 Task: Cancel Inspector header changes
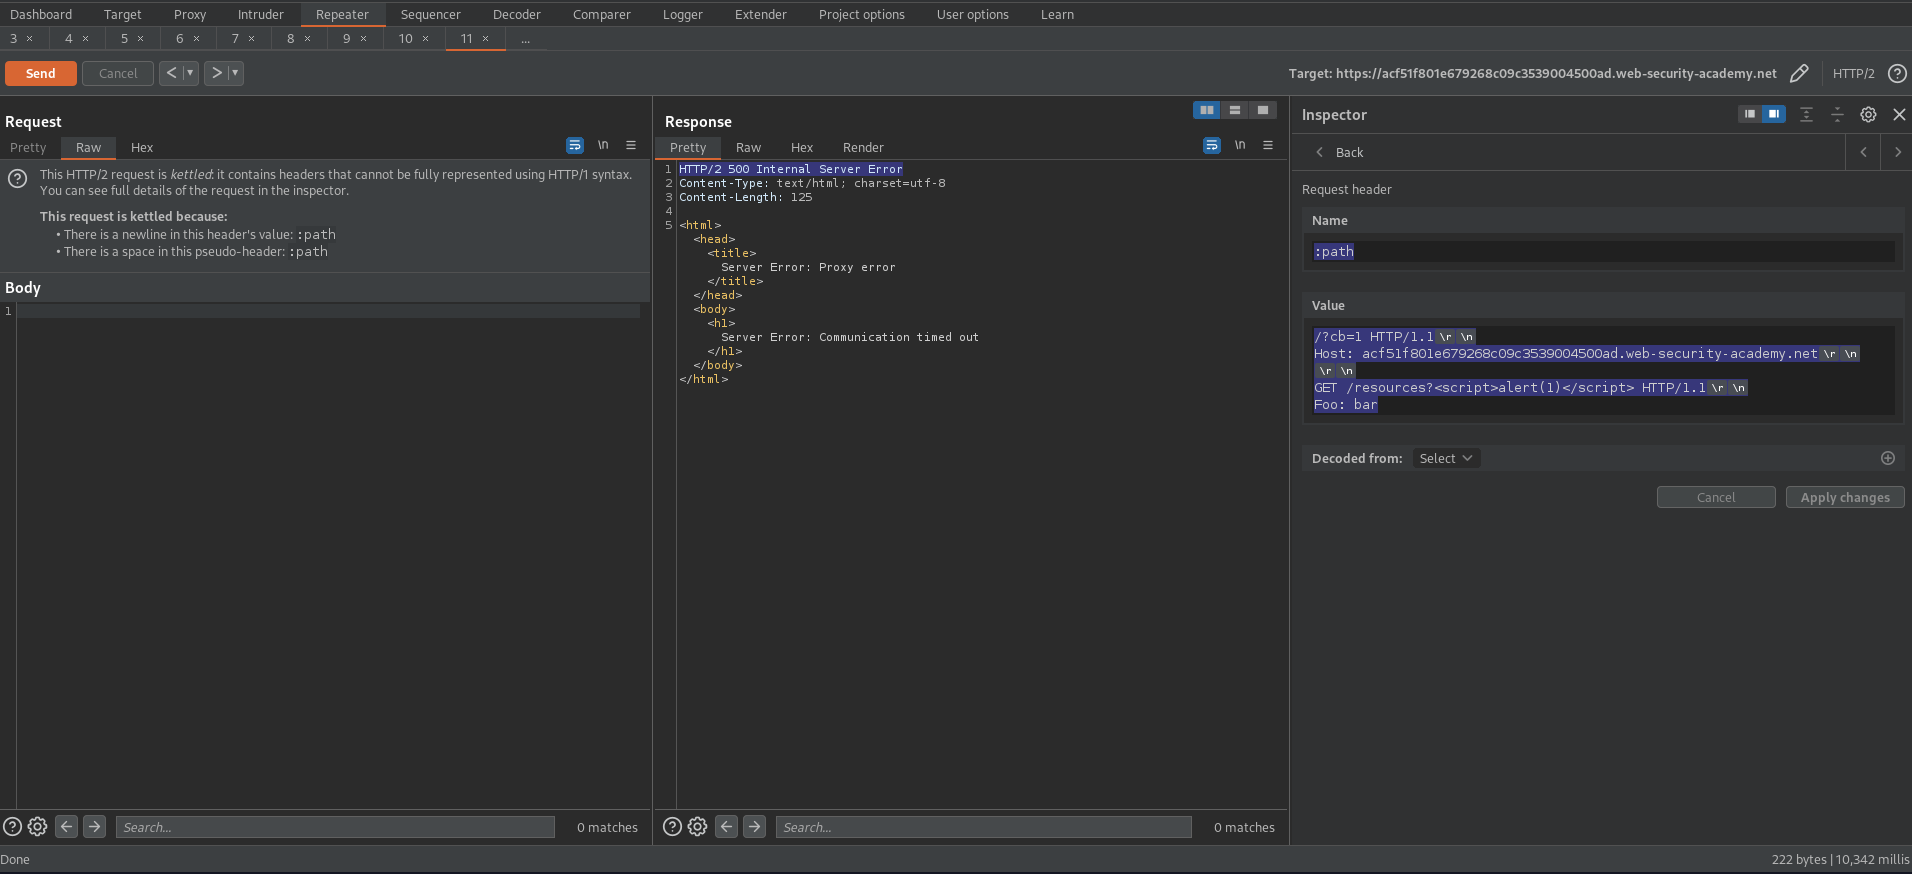(x=1716, y=497)
